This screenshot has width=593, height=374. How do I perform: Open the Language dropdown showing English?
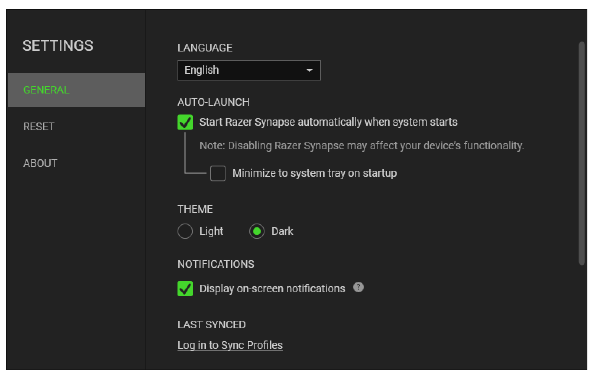pyautogui.click(x=249, y=70)
